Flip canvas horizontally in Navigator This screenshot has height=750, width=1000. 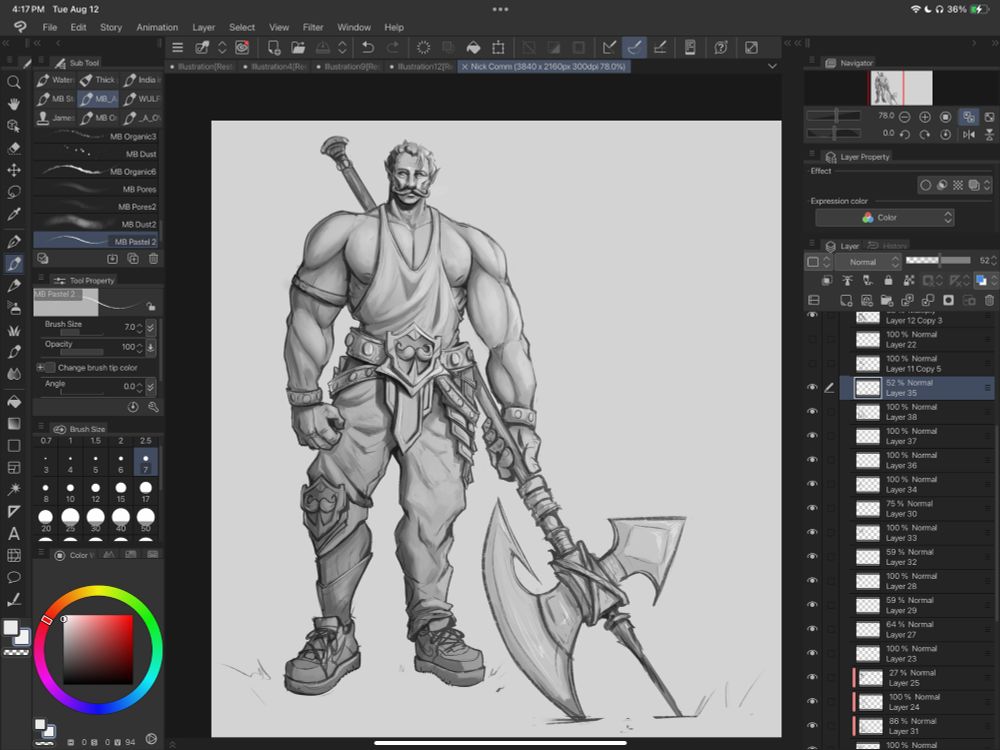969,133
